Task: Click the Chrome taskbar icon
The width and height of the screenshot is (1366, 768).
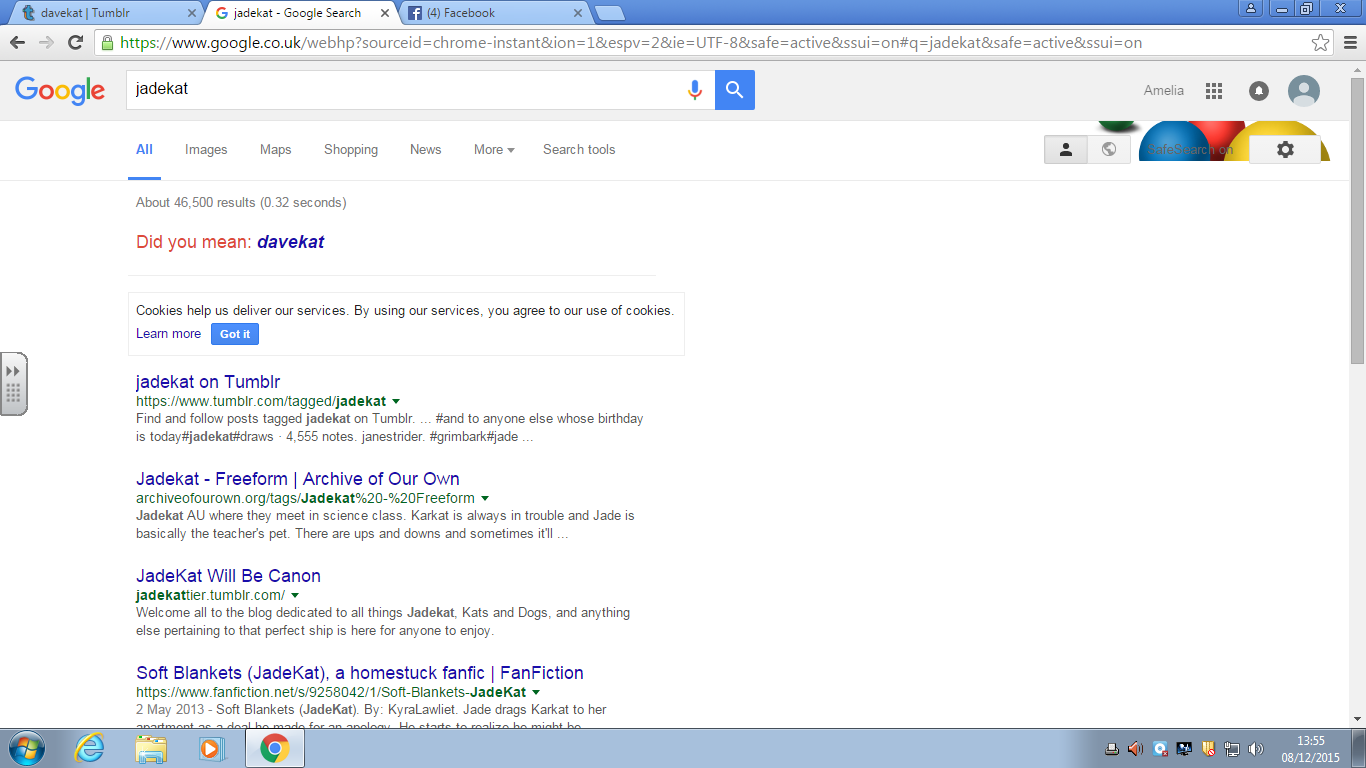Action: tap(275, 748)
